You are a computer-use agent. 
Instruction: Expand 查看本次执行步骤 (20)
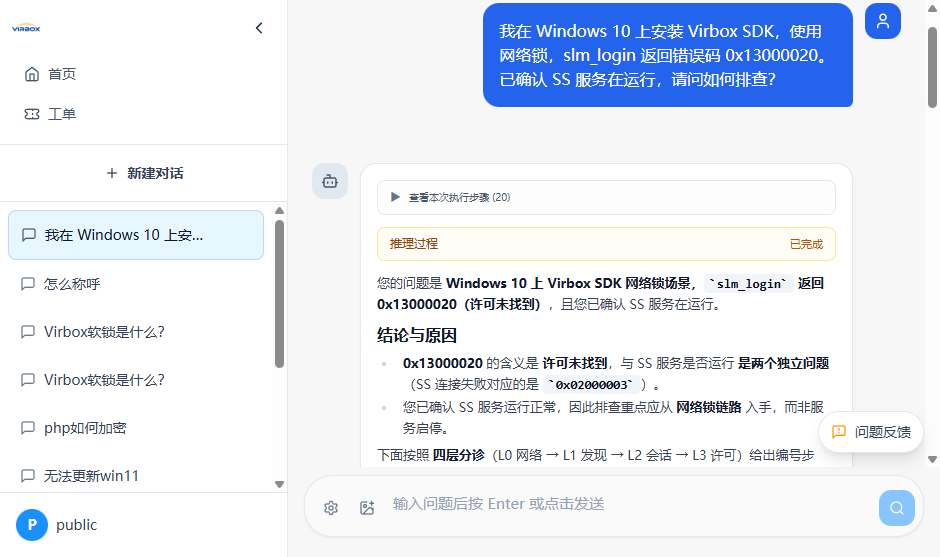coord(606,197)
